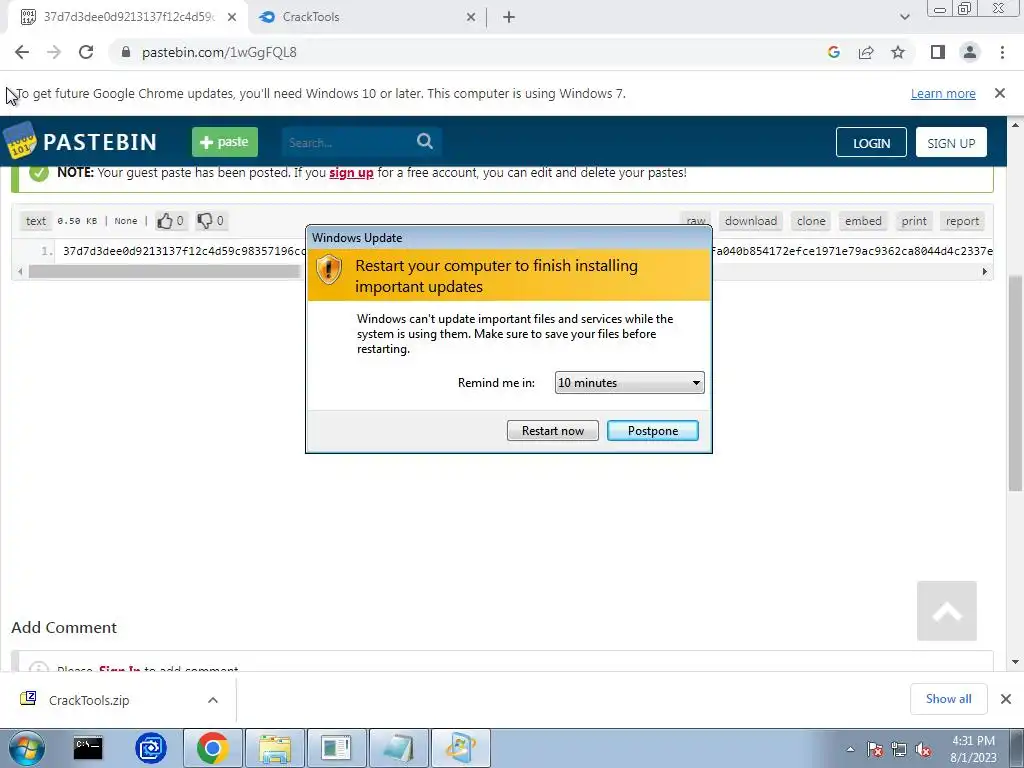The image size is (1024, 768).
Task: Open the Google icon in the address bar
Action: (833, 52)
